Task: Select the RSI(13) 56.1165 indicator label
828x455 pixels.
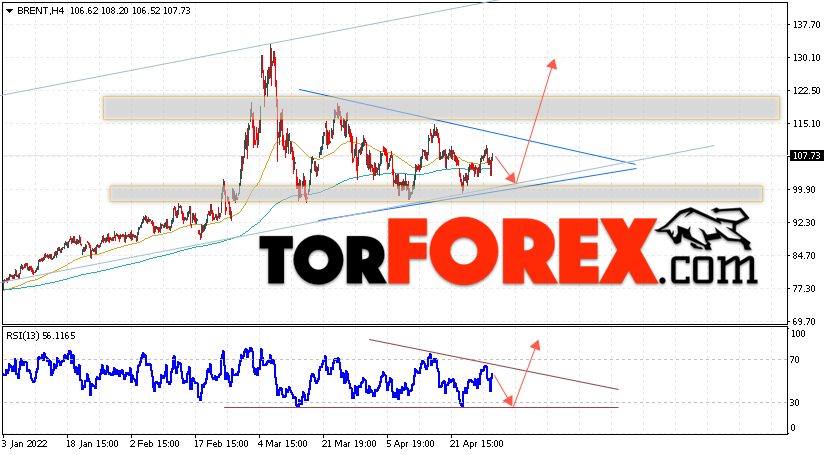Action: click(x=41, y=336)
